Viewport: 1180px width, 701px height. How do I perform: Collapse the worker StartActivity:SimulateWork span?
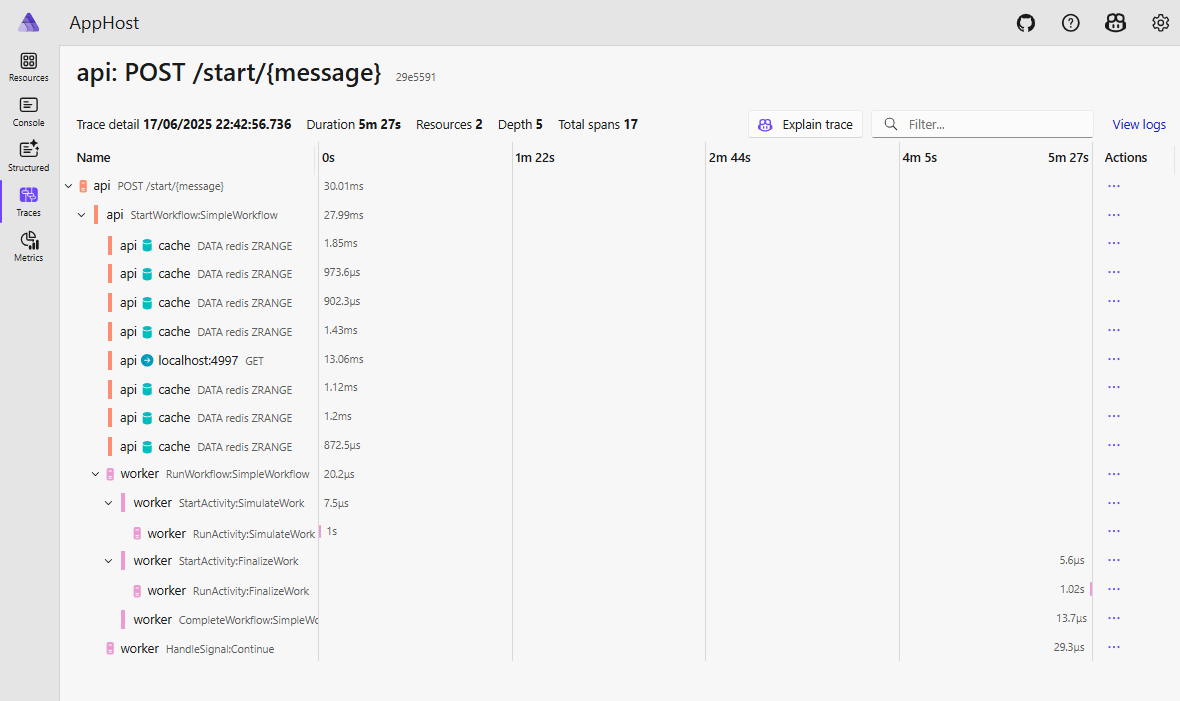(x=109, y=503)
